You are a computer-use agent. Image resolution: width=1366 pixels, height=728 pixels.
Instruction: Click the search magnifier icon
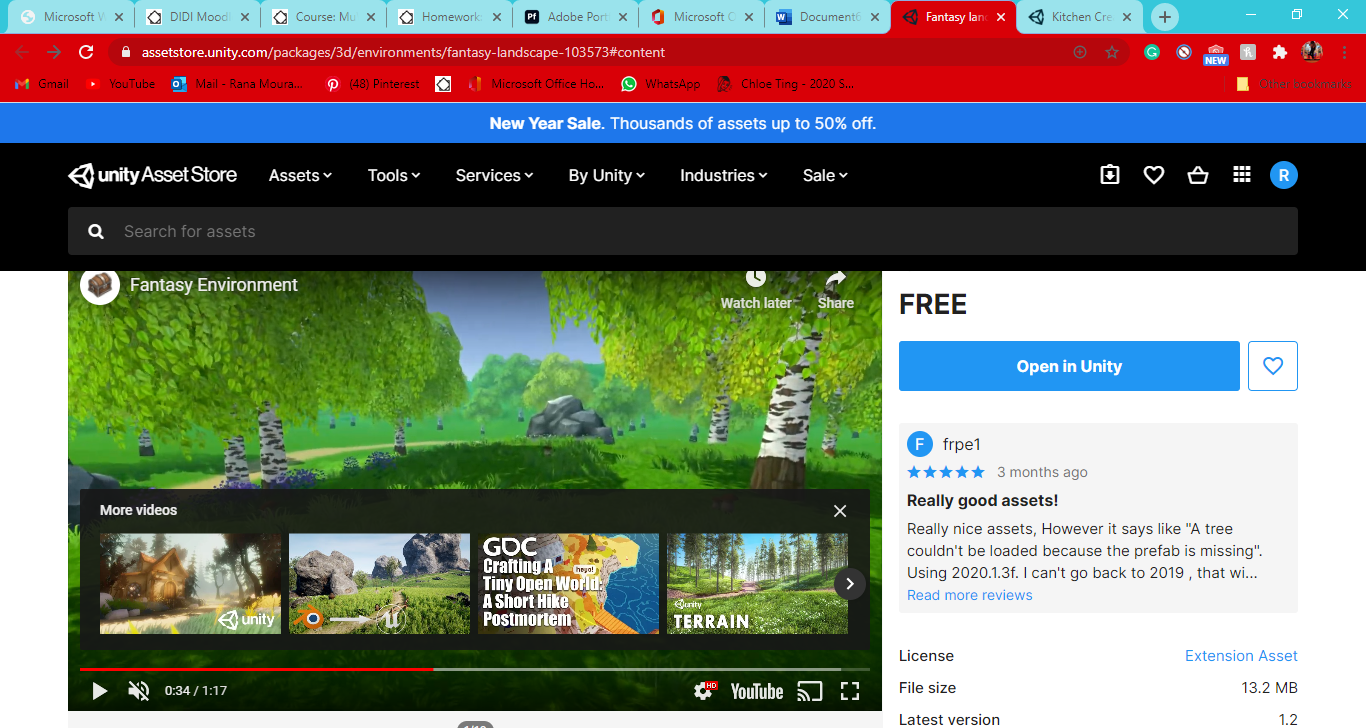[x=96, y=231]
